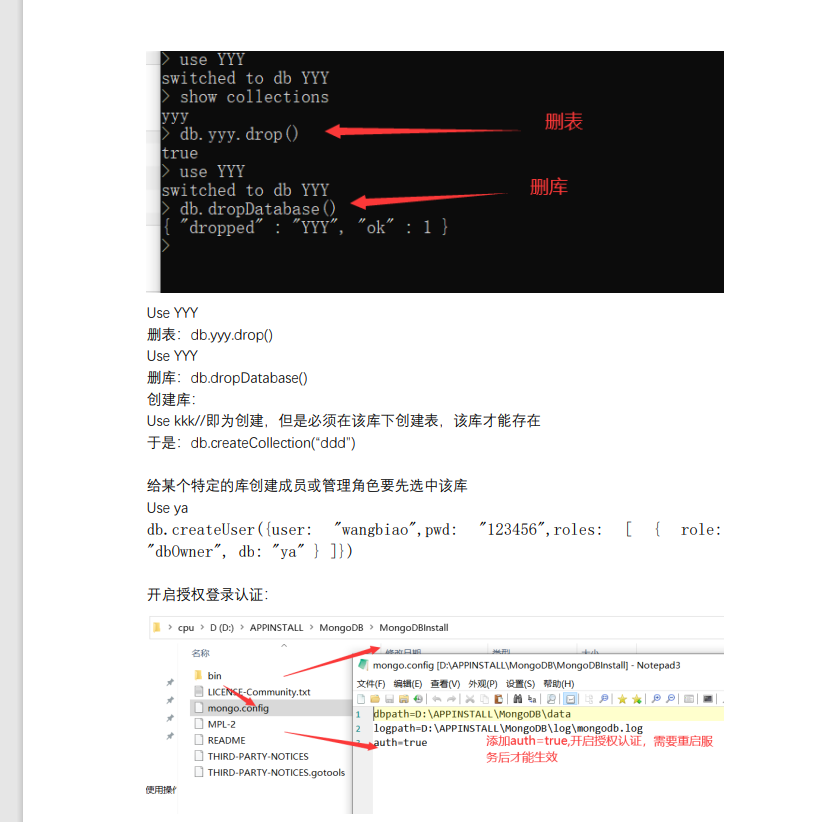
Task: Click the 名称 column header in Explorer
Action: coord(200,653)
